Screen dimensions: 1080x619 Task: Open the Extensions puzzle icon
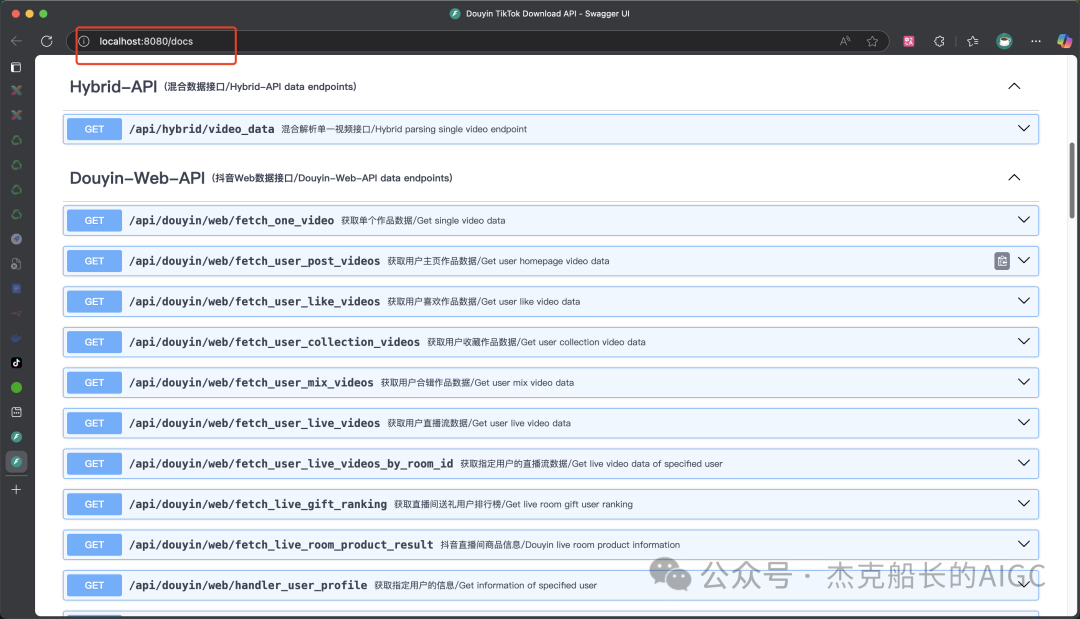point(939,41)
